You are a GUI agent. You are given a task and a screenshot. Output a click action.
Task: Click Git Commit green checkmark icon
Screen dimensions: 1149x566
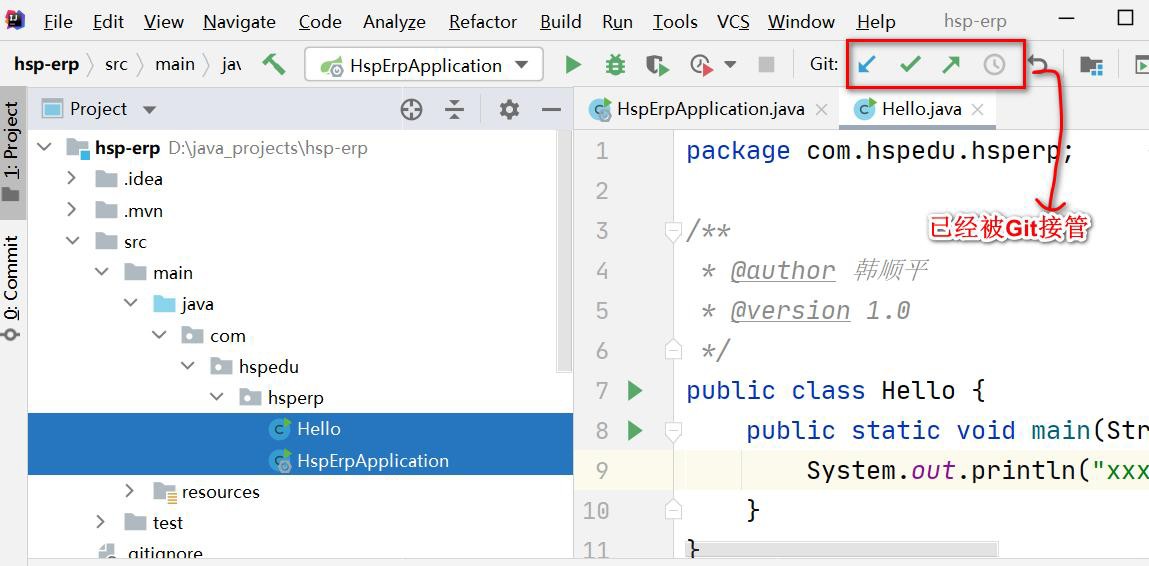(x=910, y=65)
